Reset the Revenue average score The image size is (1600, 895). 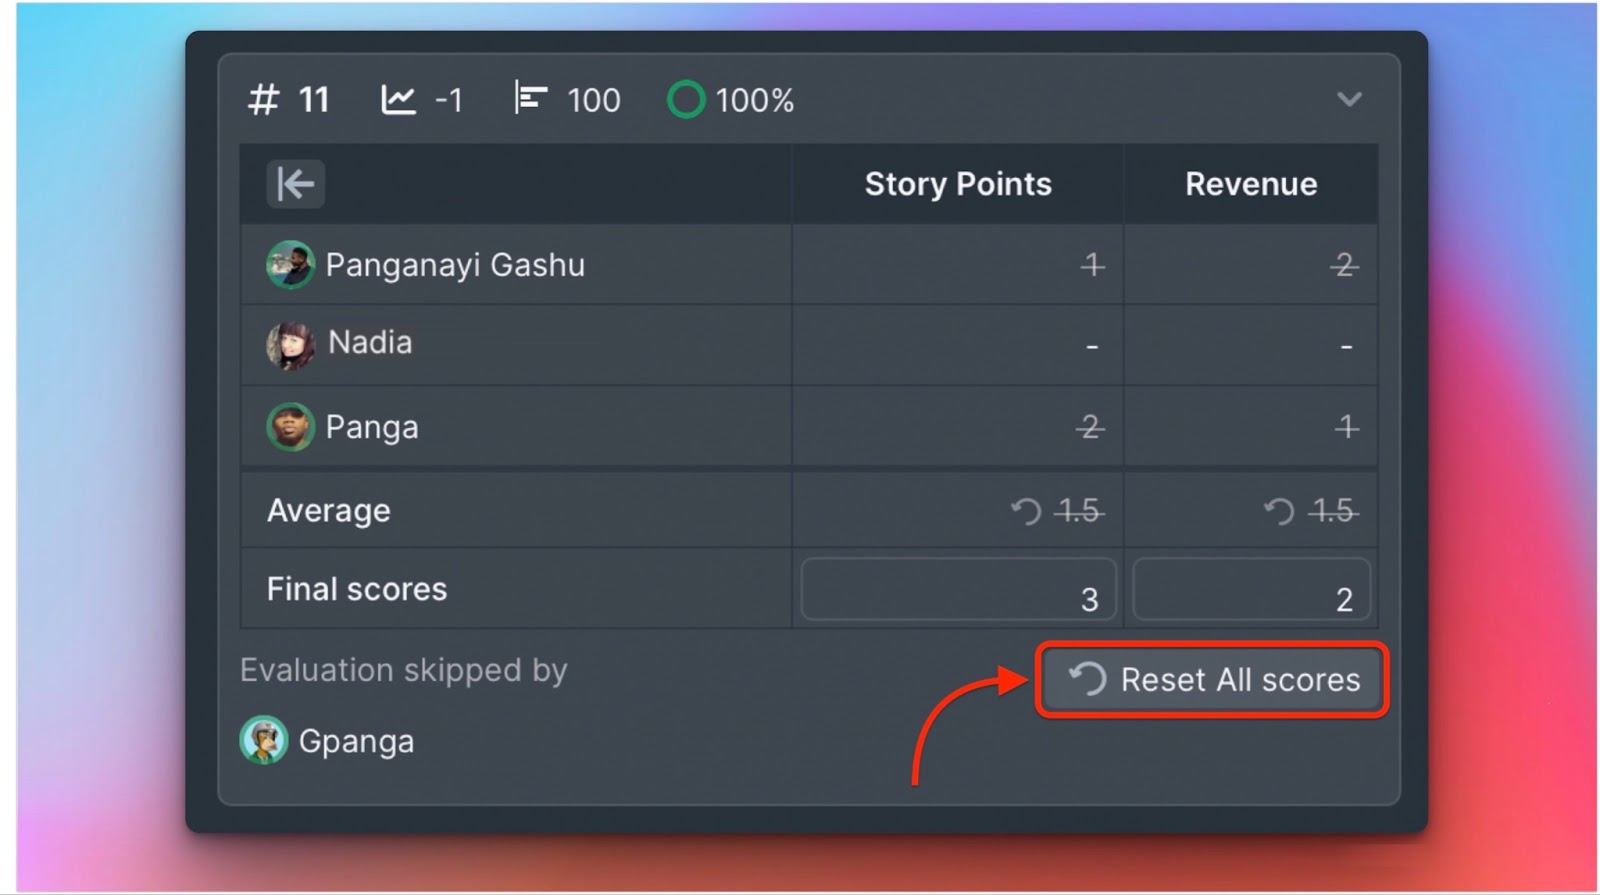(x=1279, y=511)
